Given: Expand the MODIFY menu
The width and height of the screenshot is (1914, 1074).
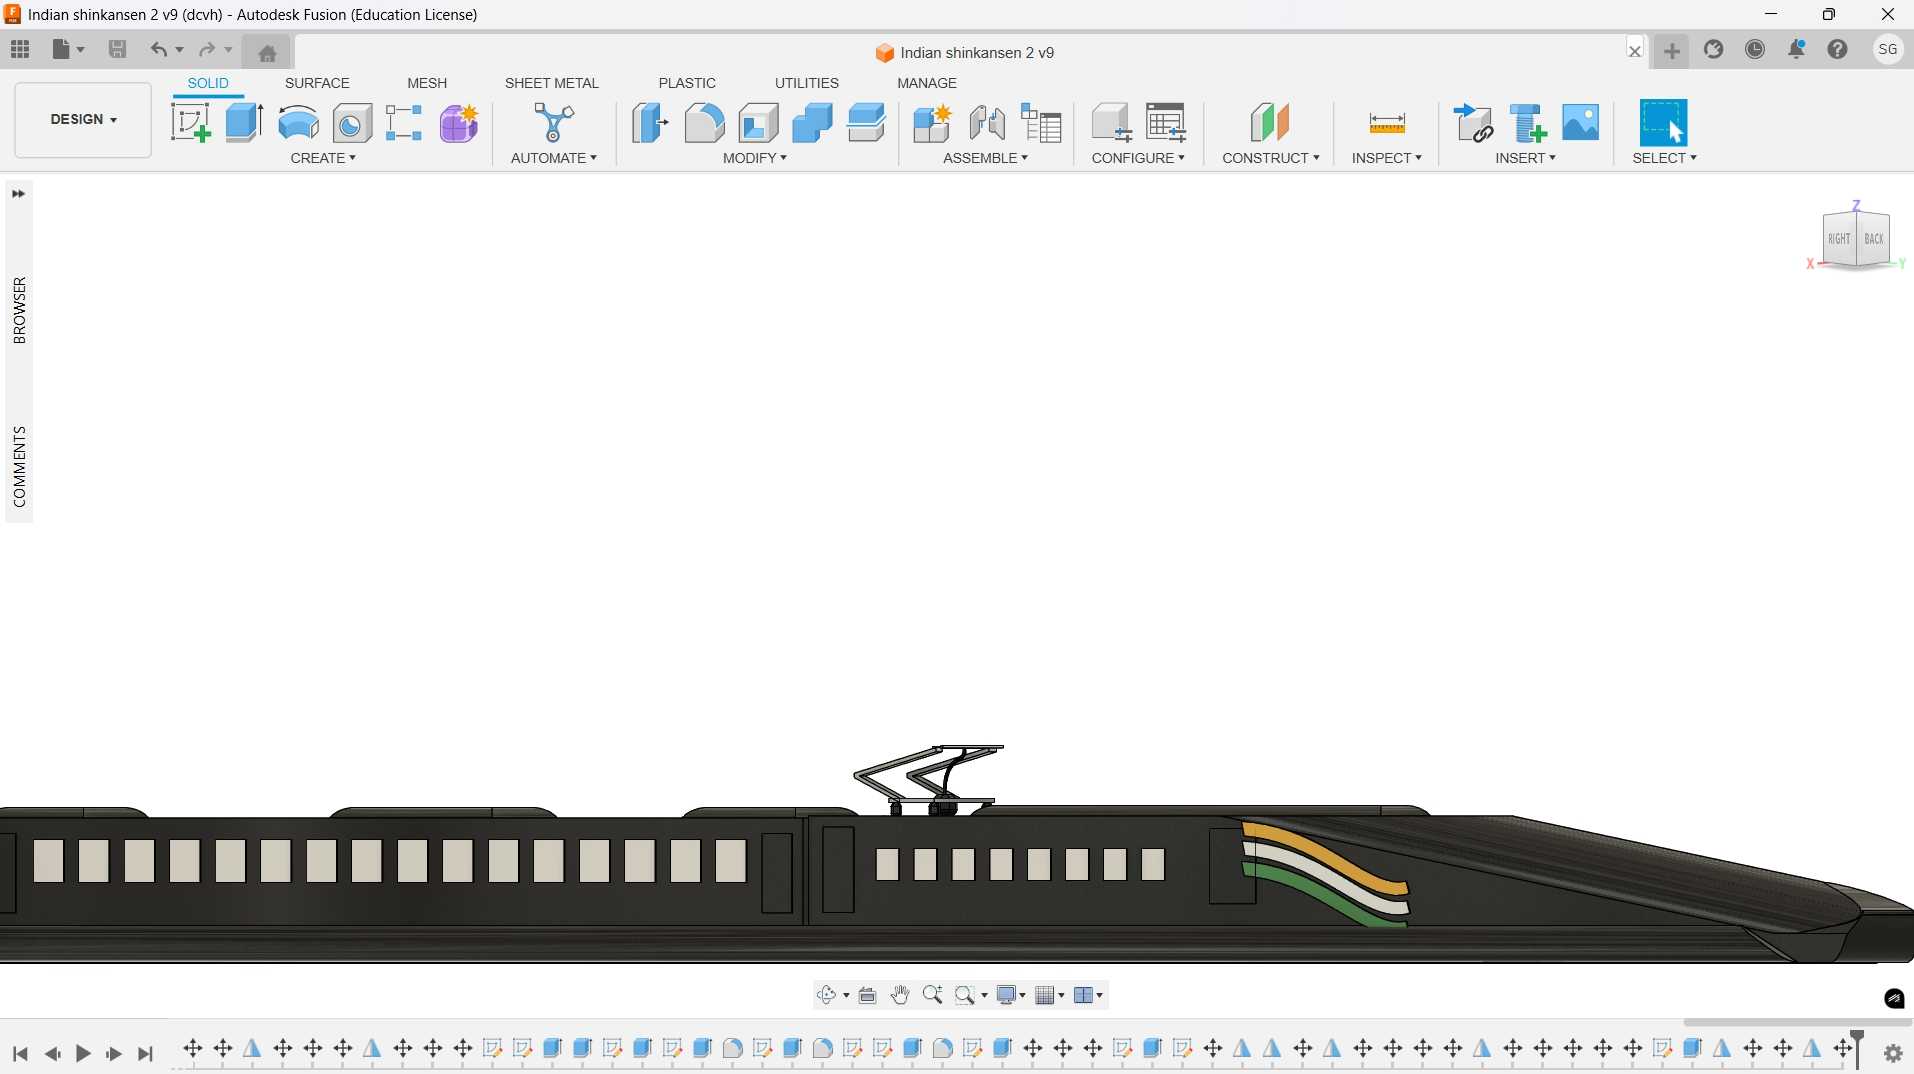Looking at the screenshot, I should 755,158.
